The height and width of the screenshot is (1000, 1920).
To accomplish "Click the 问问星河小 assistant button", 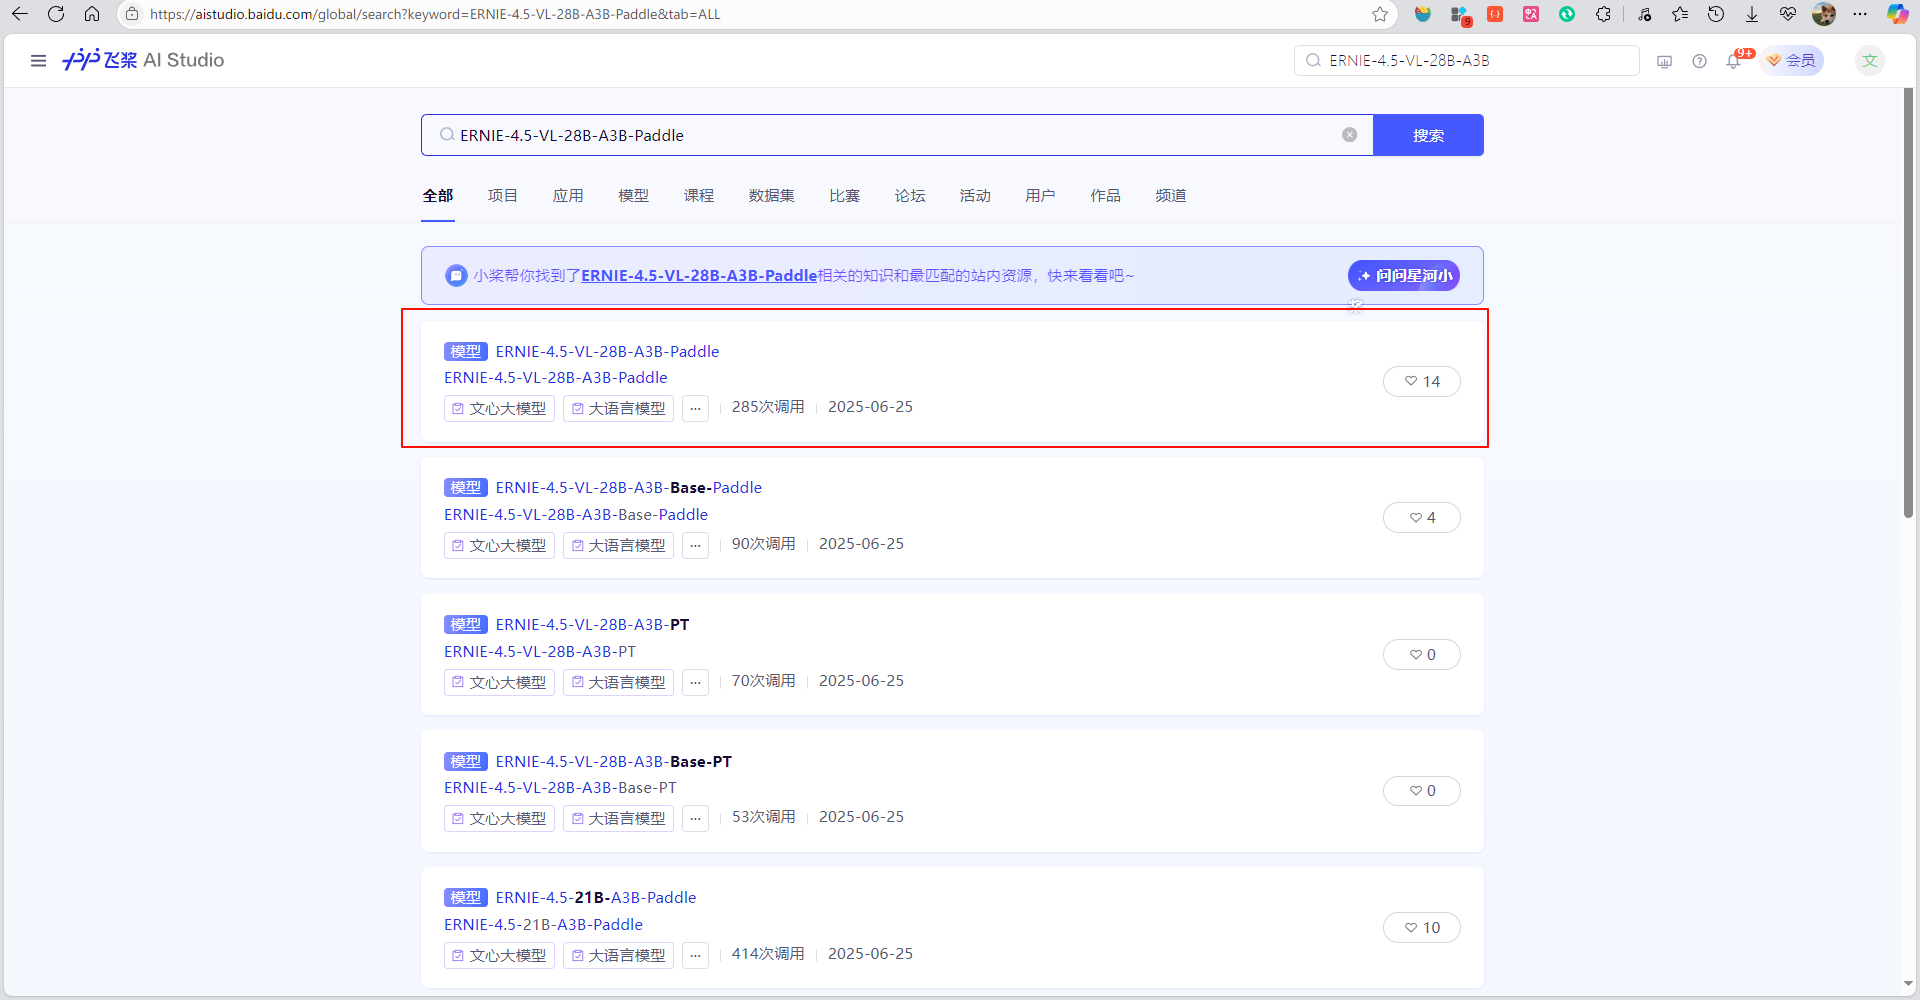I will [x=1404, y=275].
